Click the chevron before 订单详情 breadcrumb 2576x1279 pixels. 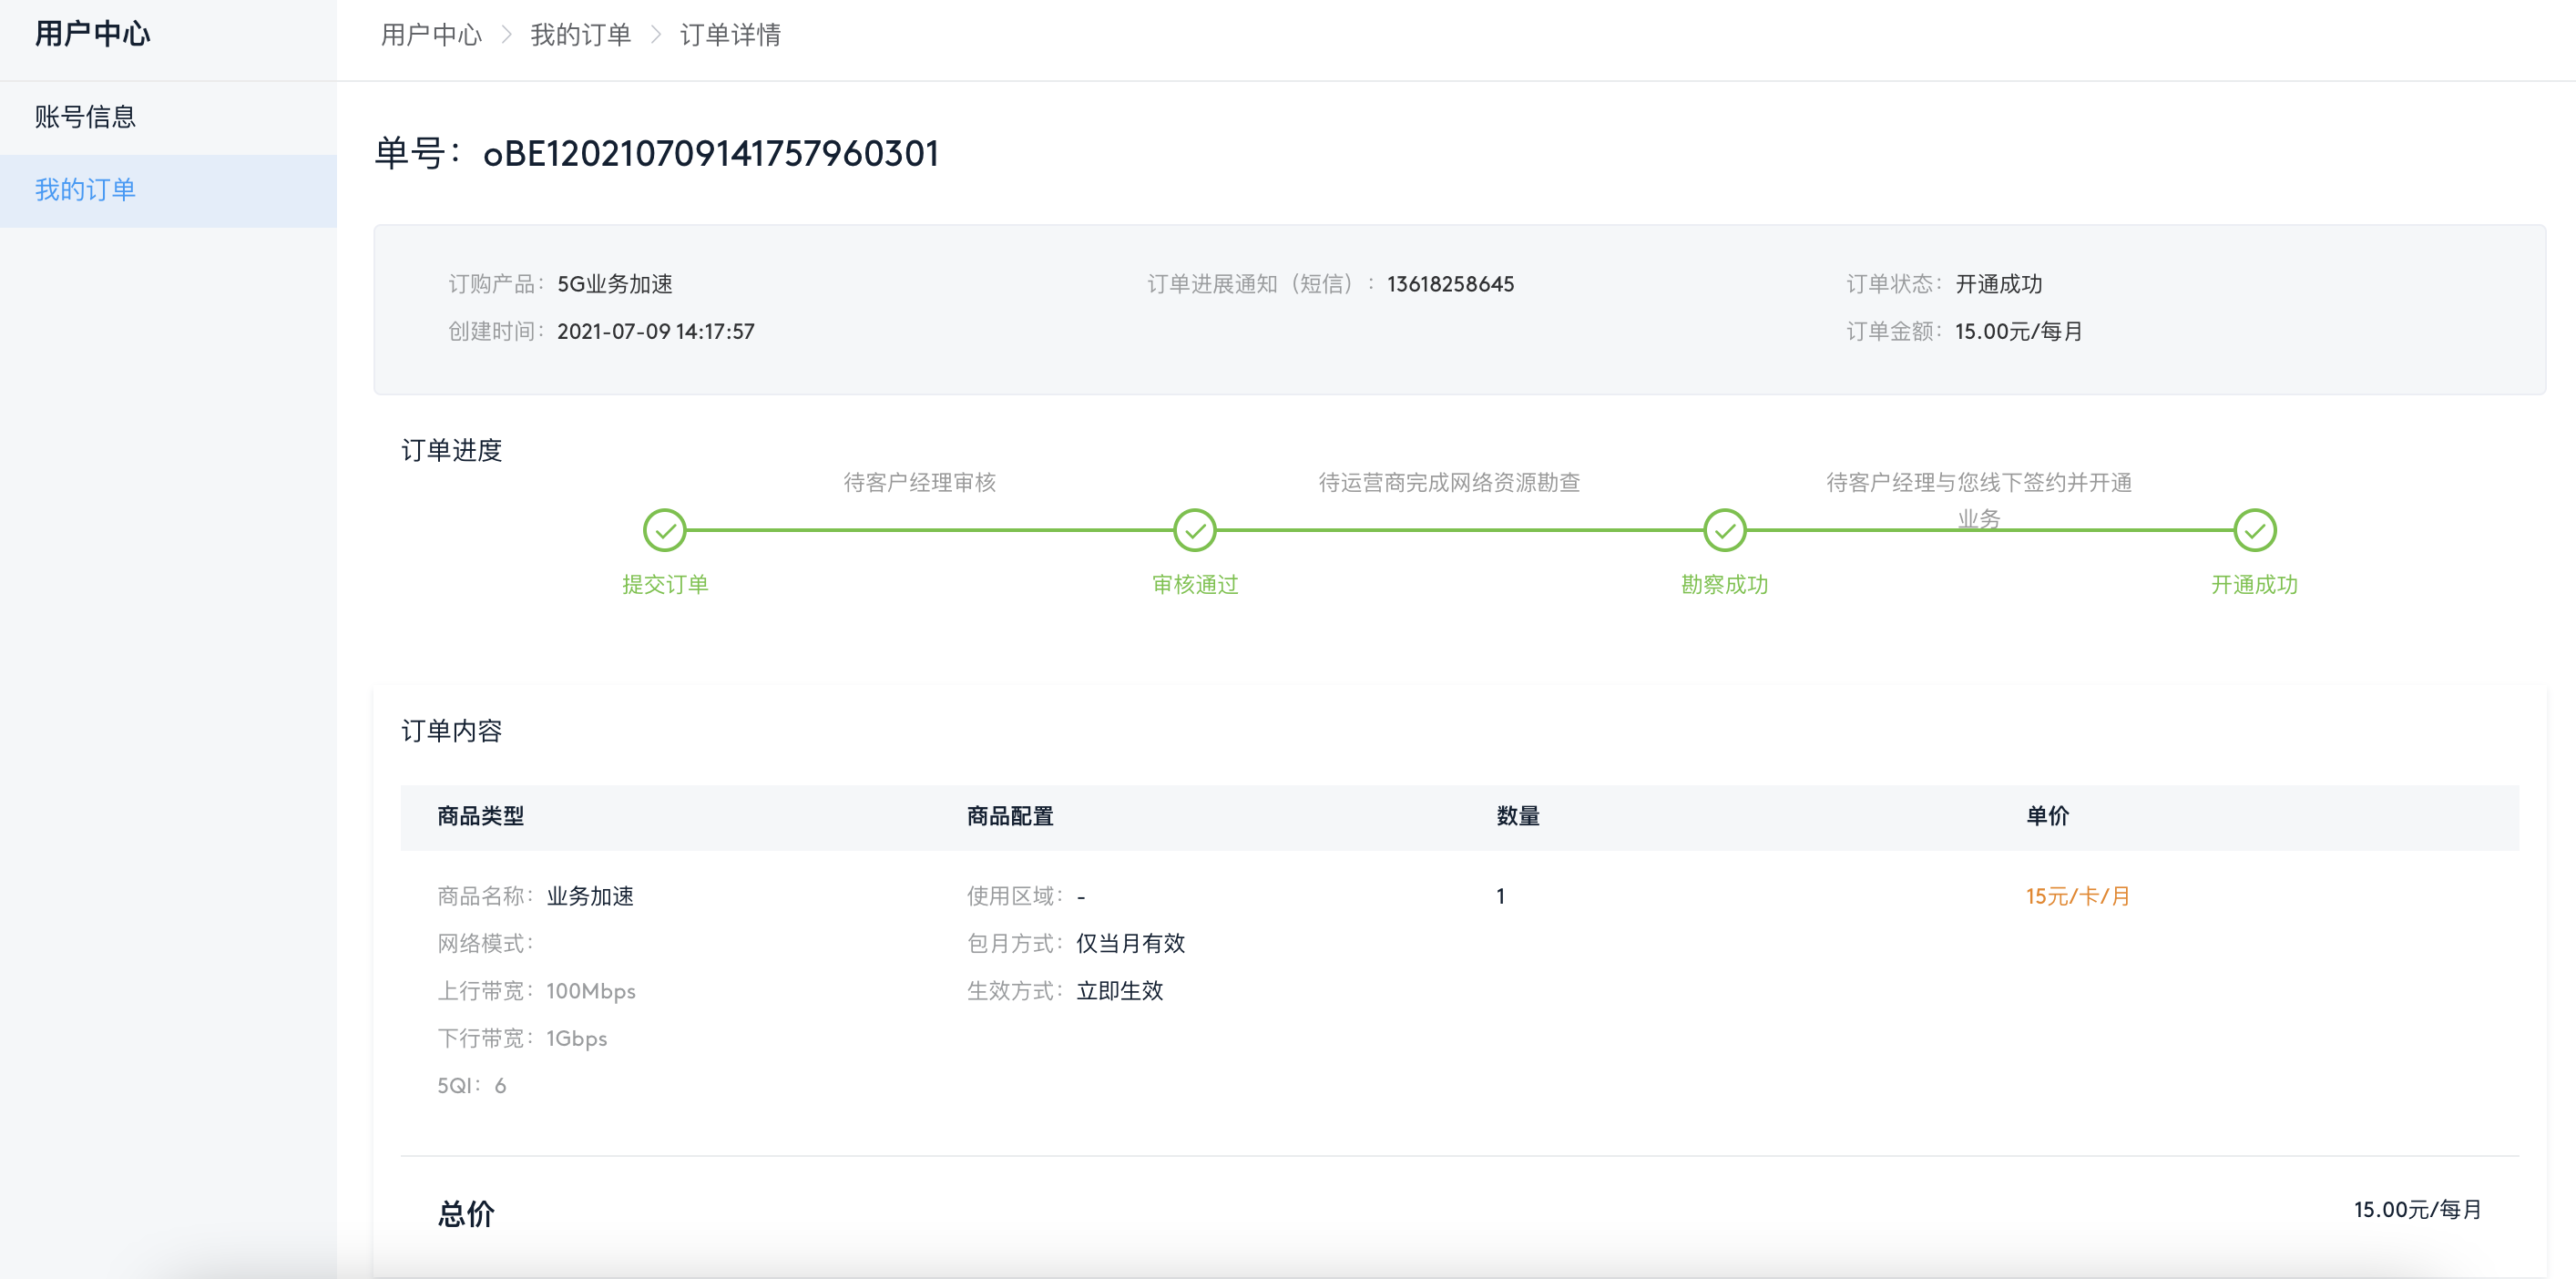[x=656, y=35]
